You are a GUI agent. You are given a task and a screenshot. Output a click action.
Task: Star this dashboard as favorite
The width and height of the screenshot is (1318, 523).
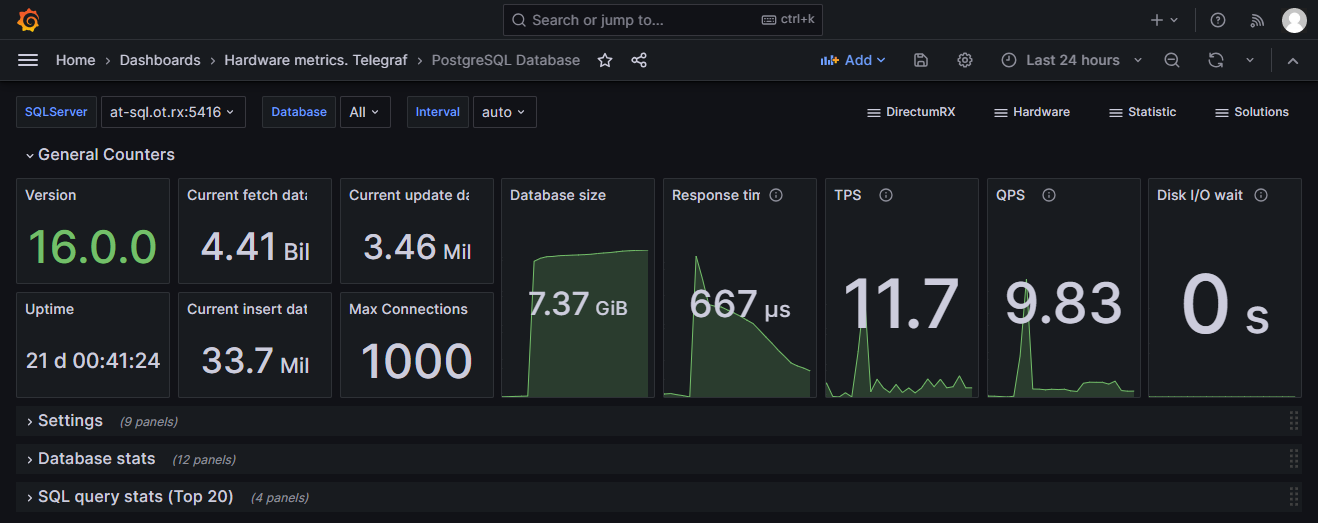click(x=605, y=60)
